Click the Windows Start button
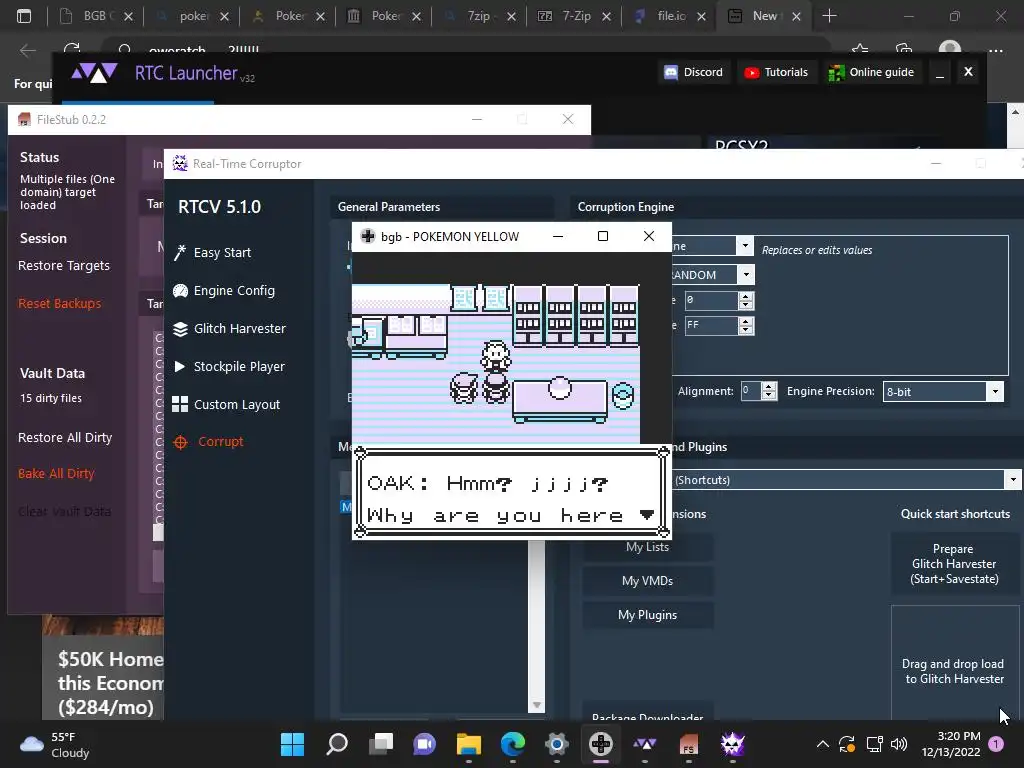The height and width of the screenshot is (768, 1024). 292,744
